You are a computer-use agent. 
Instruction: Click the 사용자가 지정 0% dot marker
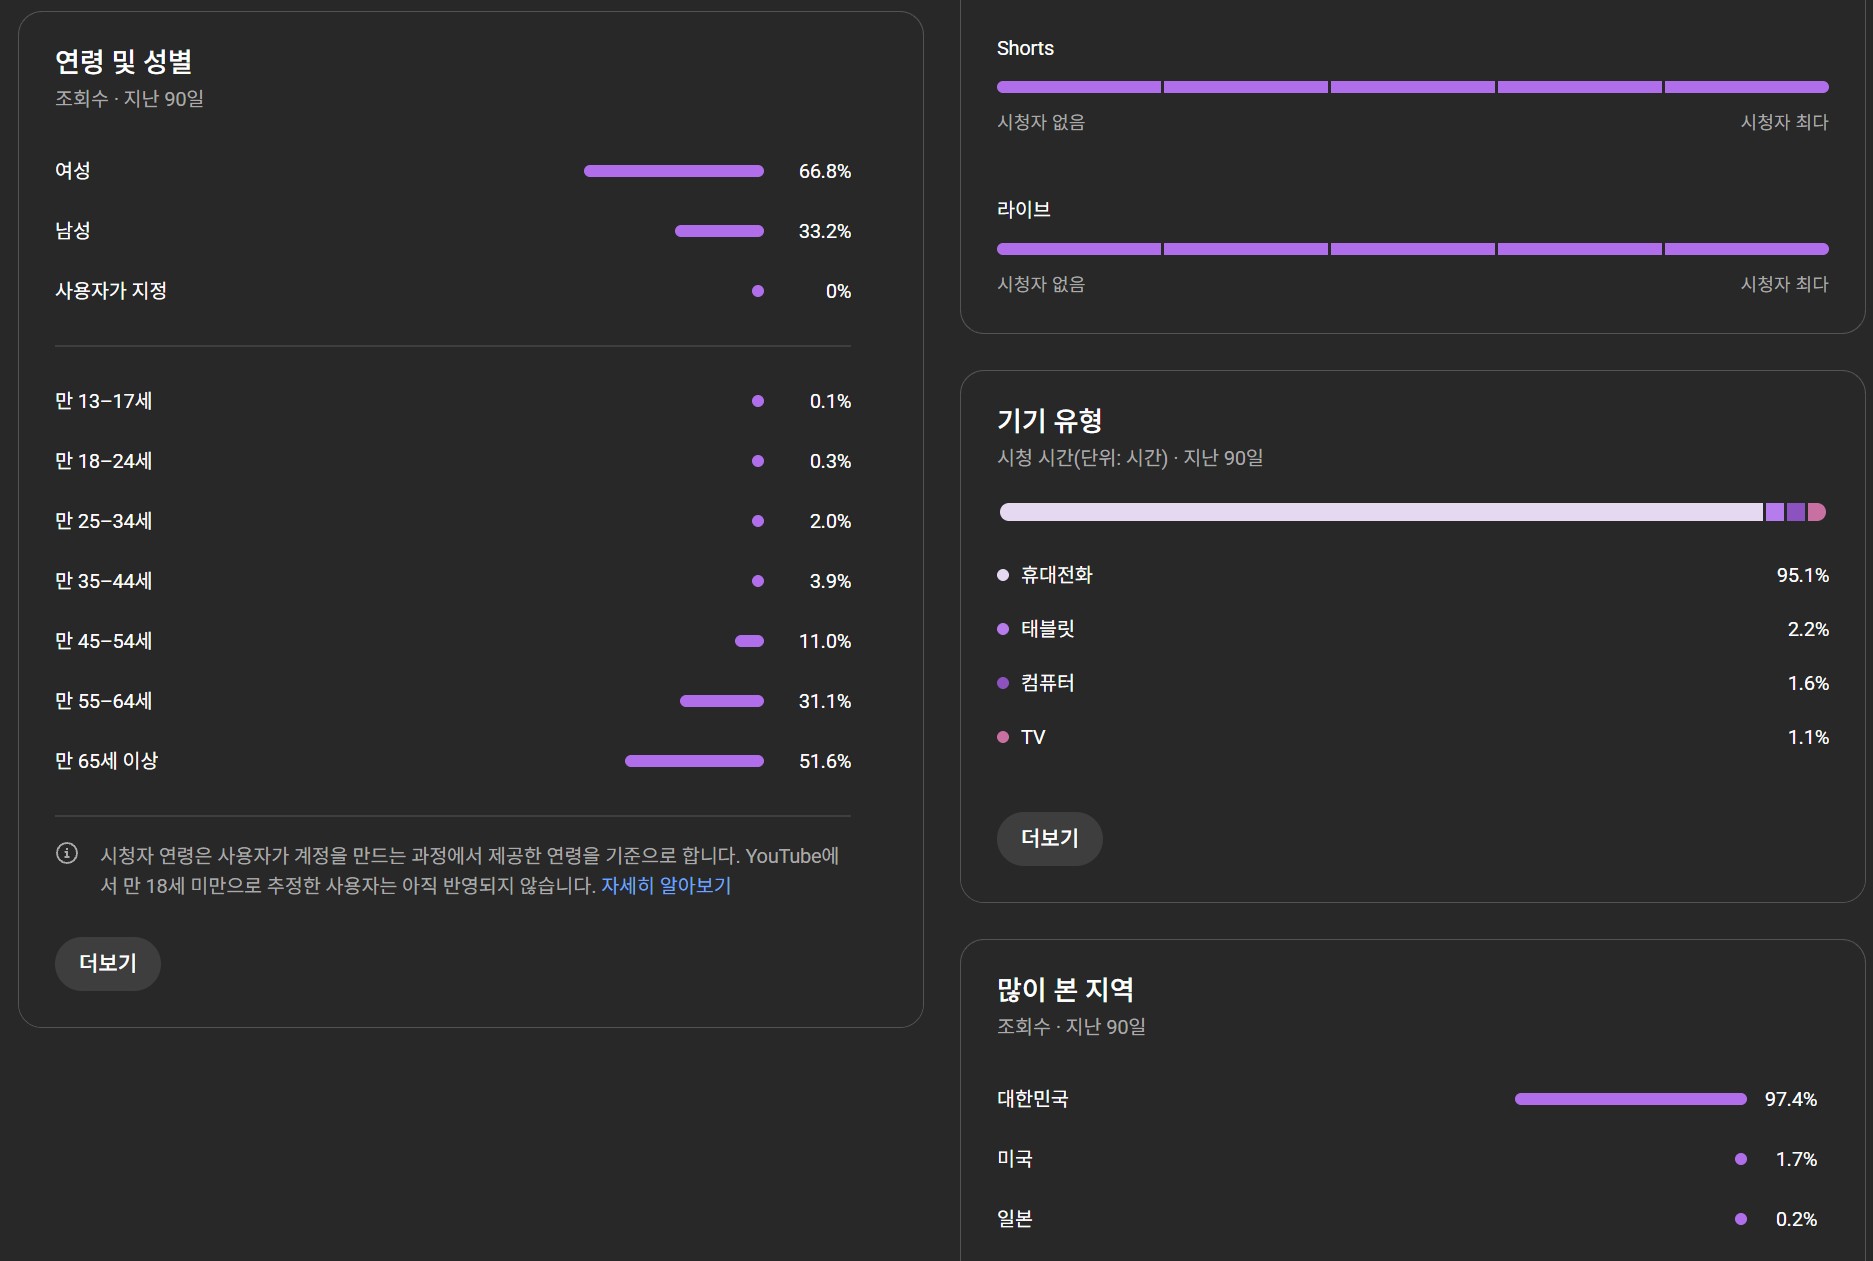point(758,291)
